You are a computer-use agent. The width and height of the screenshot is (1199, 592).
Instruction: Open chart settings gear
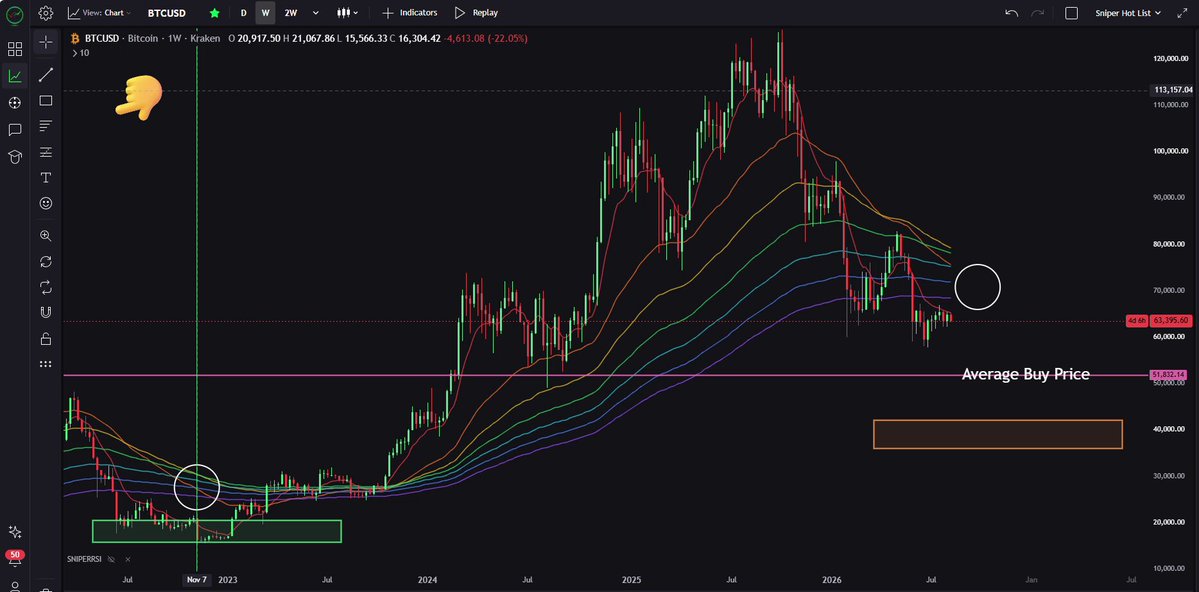(46, 13)
